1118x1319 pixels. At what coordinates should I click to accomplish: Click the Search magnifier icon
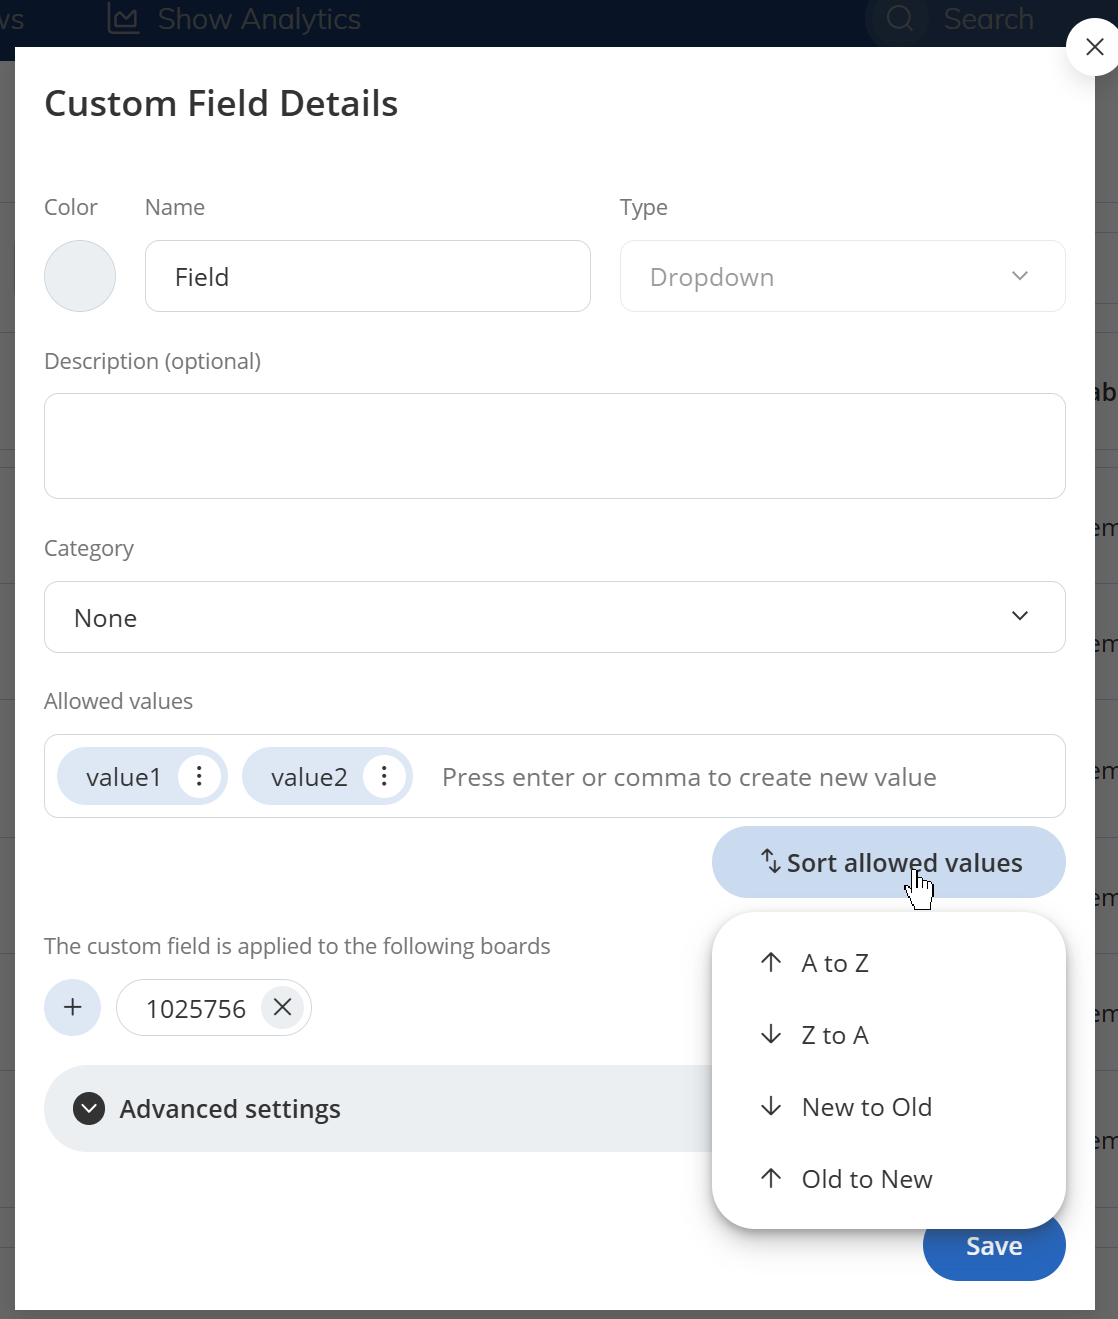coord(900,19)
